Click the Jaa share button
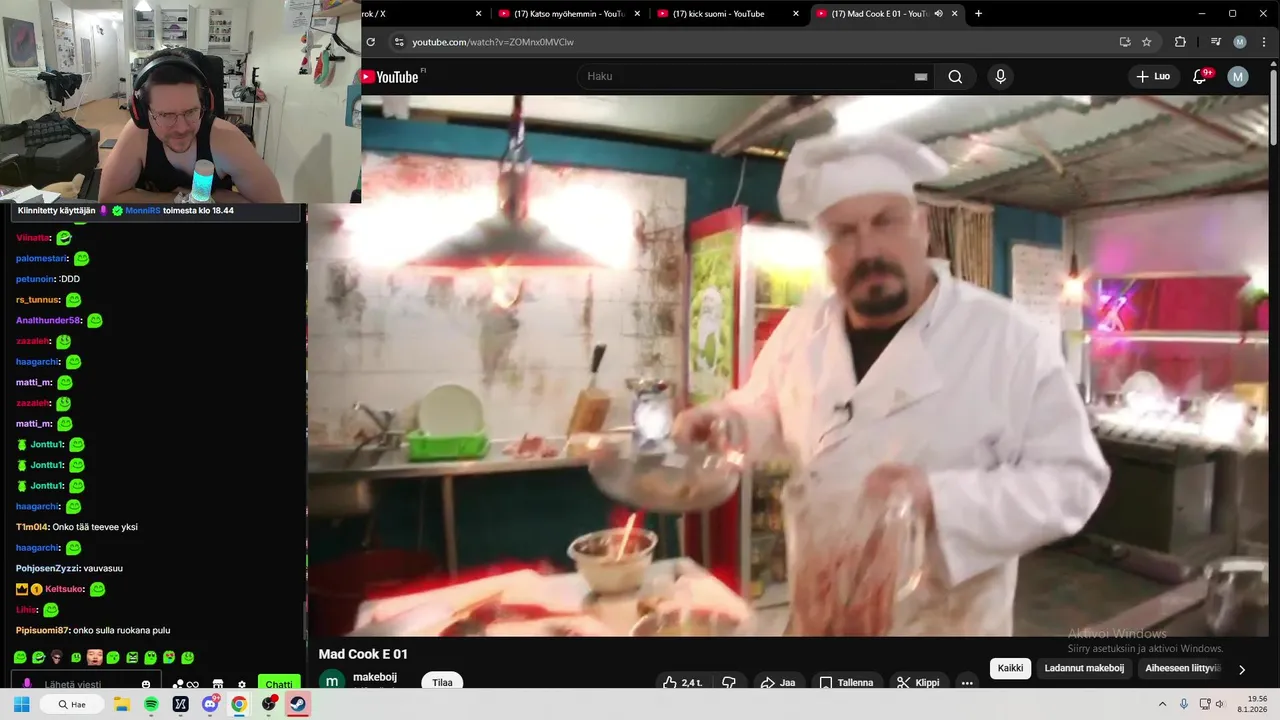 click(x=777, y=683)
